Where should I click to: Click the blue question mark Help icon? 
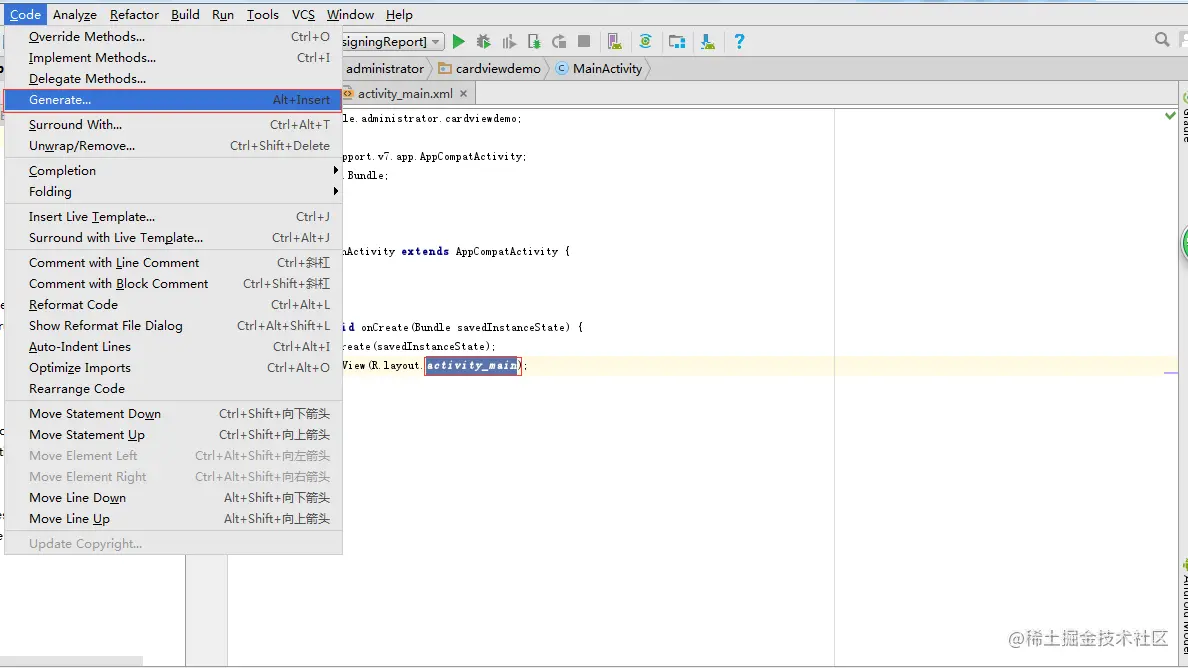[x=739, y=42]
